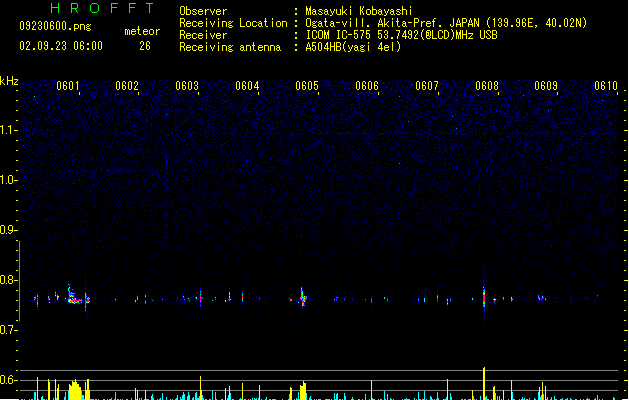Viewport: 629px width, 400px height.
Task: Click the ICOM IC-575 receiver text
Action: (402, 35)
